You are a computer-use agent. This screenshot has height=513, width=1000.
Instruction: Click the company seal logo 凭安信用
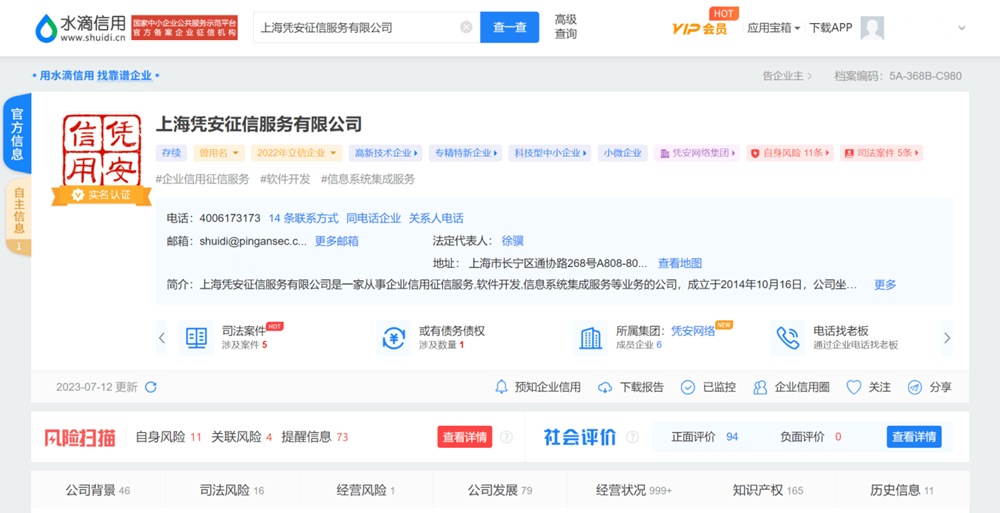point(103,151)
